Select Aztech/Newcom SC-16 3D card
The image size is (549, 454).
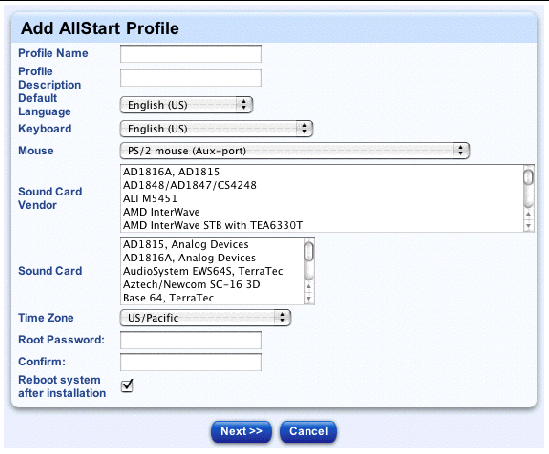pos(212,284)
